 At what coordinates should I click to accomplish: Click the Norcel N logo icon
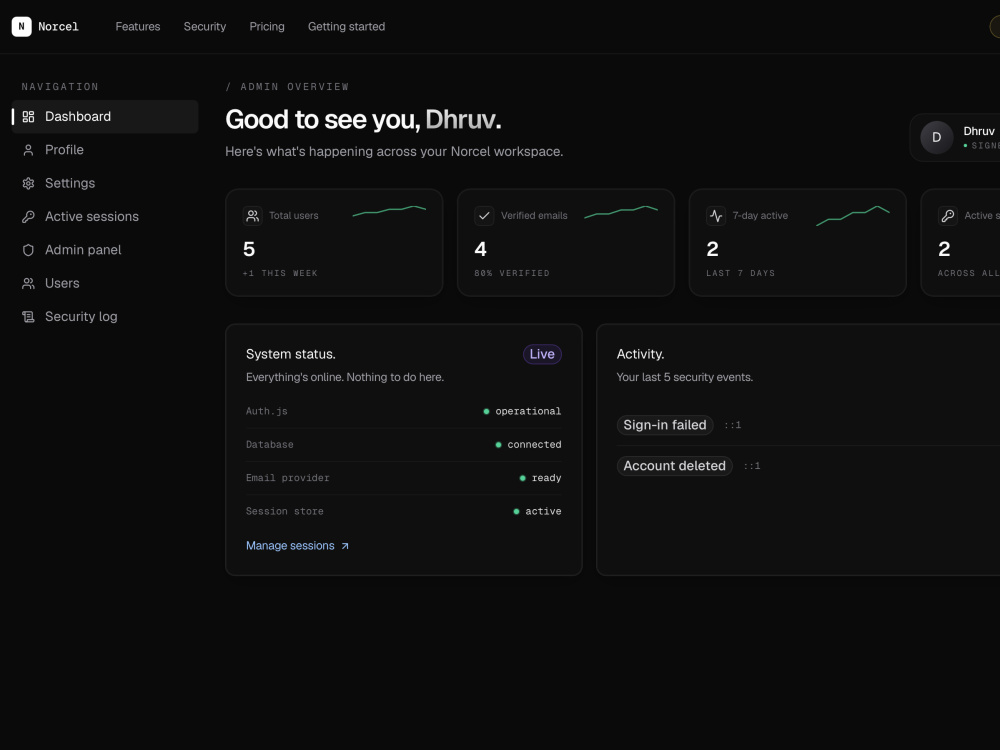pos(21,26)
